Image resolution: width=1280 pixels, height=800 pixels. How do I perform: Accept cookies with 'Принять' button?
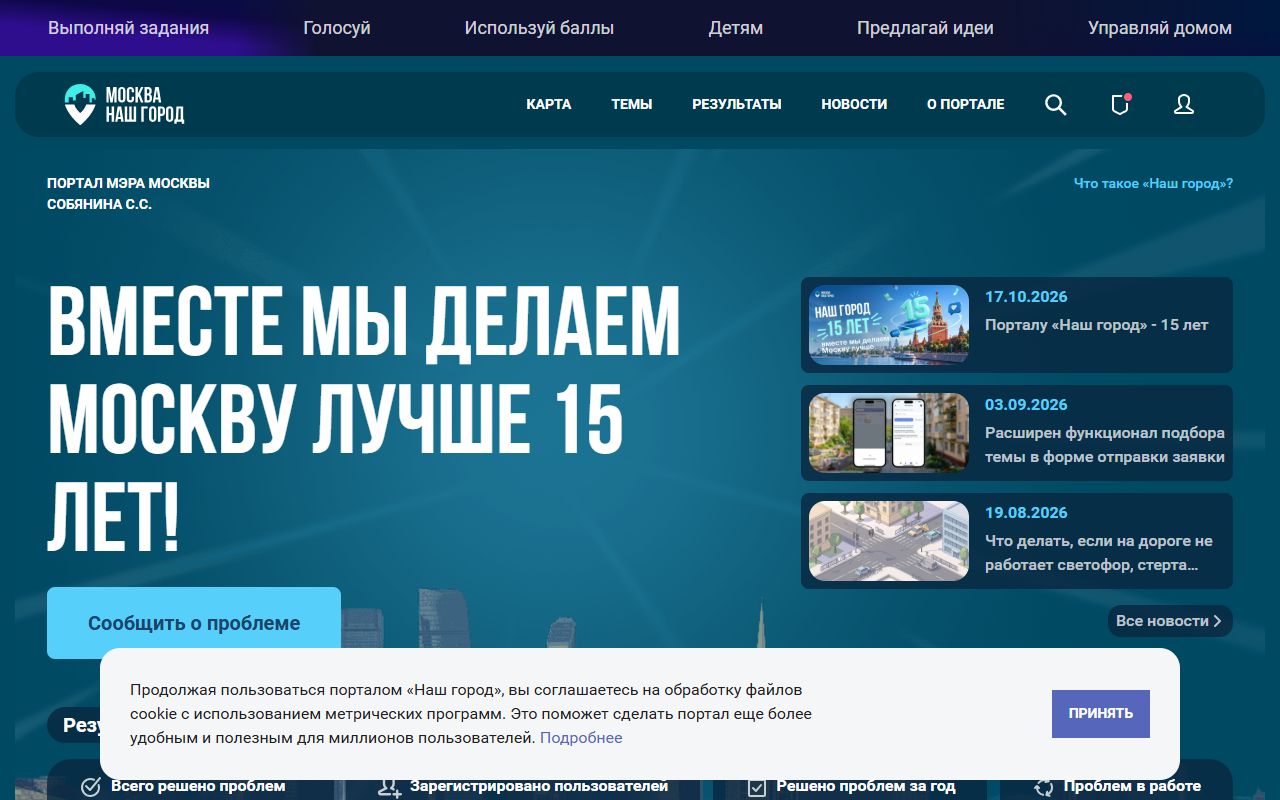coord(1101,714)
